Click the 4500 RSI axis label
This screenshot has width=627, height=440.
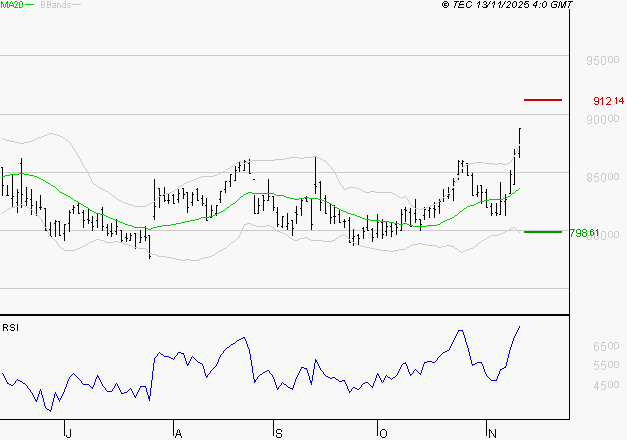click(x=606, y=385)
